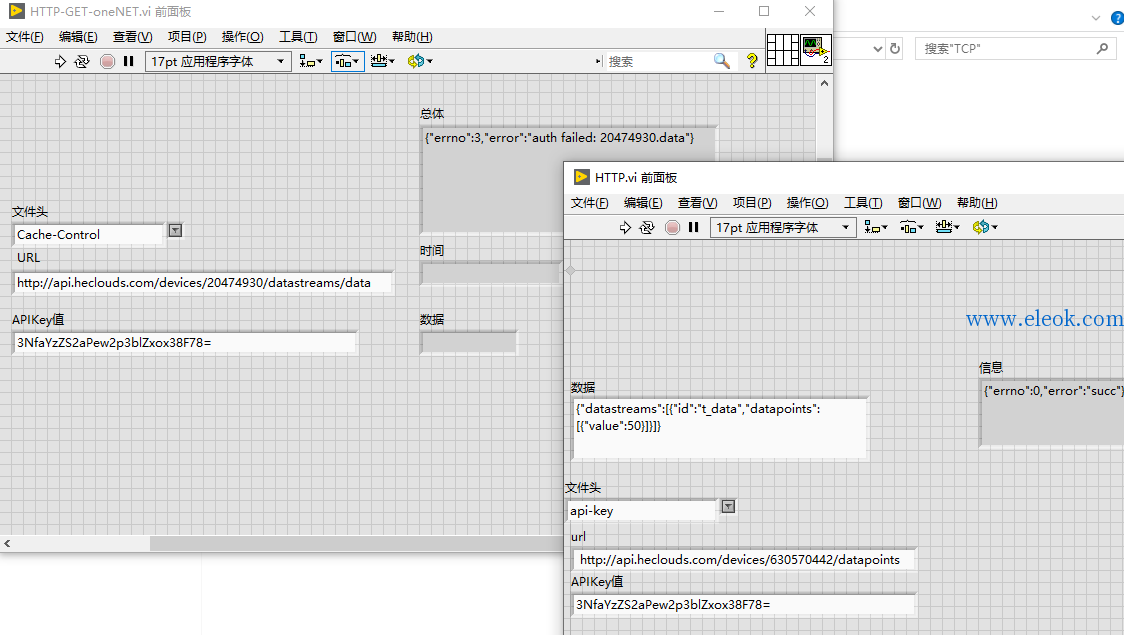Open 窗口(W) menu in HTTP-GET-oneNET window
This screenshot has height=635, width=1124.
pos(354,37)
